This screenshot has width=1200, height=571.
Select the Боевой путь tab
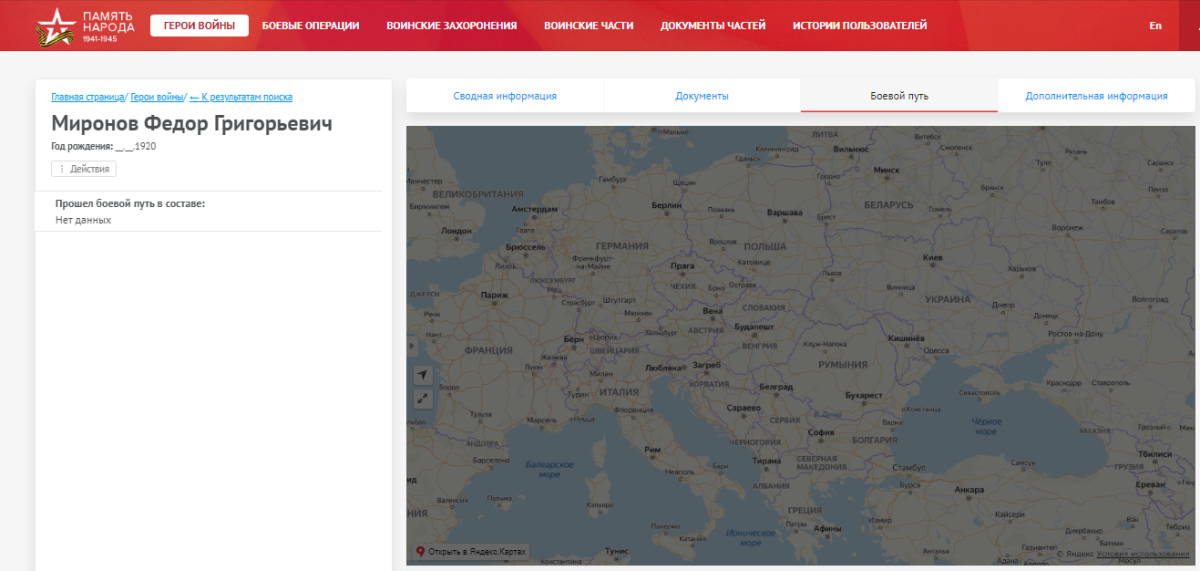click(x=899, y=96)
